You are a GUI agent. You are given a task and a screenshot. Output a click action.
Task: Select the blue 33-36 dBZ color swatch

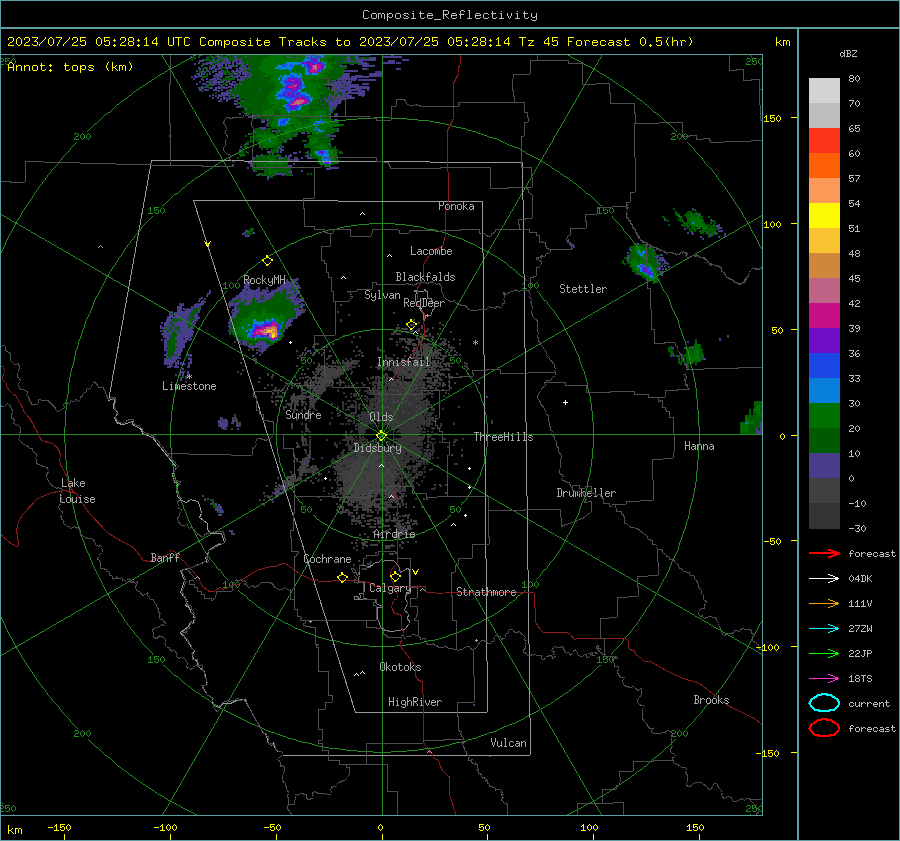(824, 366)
